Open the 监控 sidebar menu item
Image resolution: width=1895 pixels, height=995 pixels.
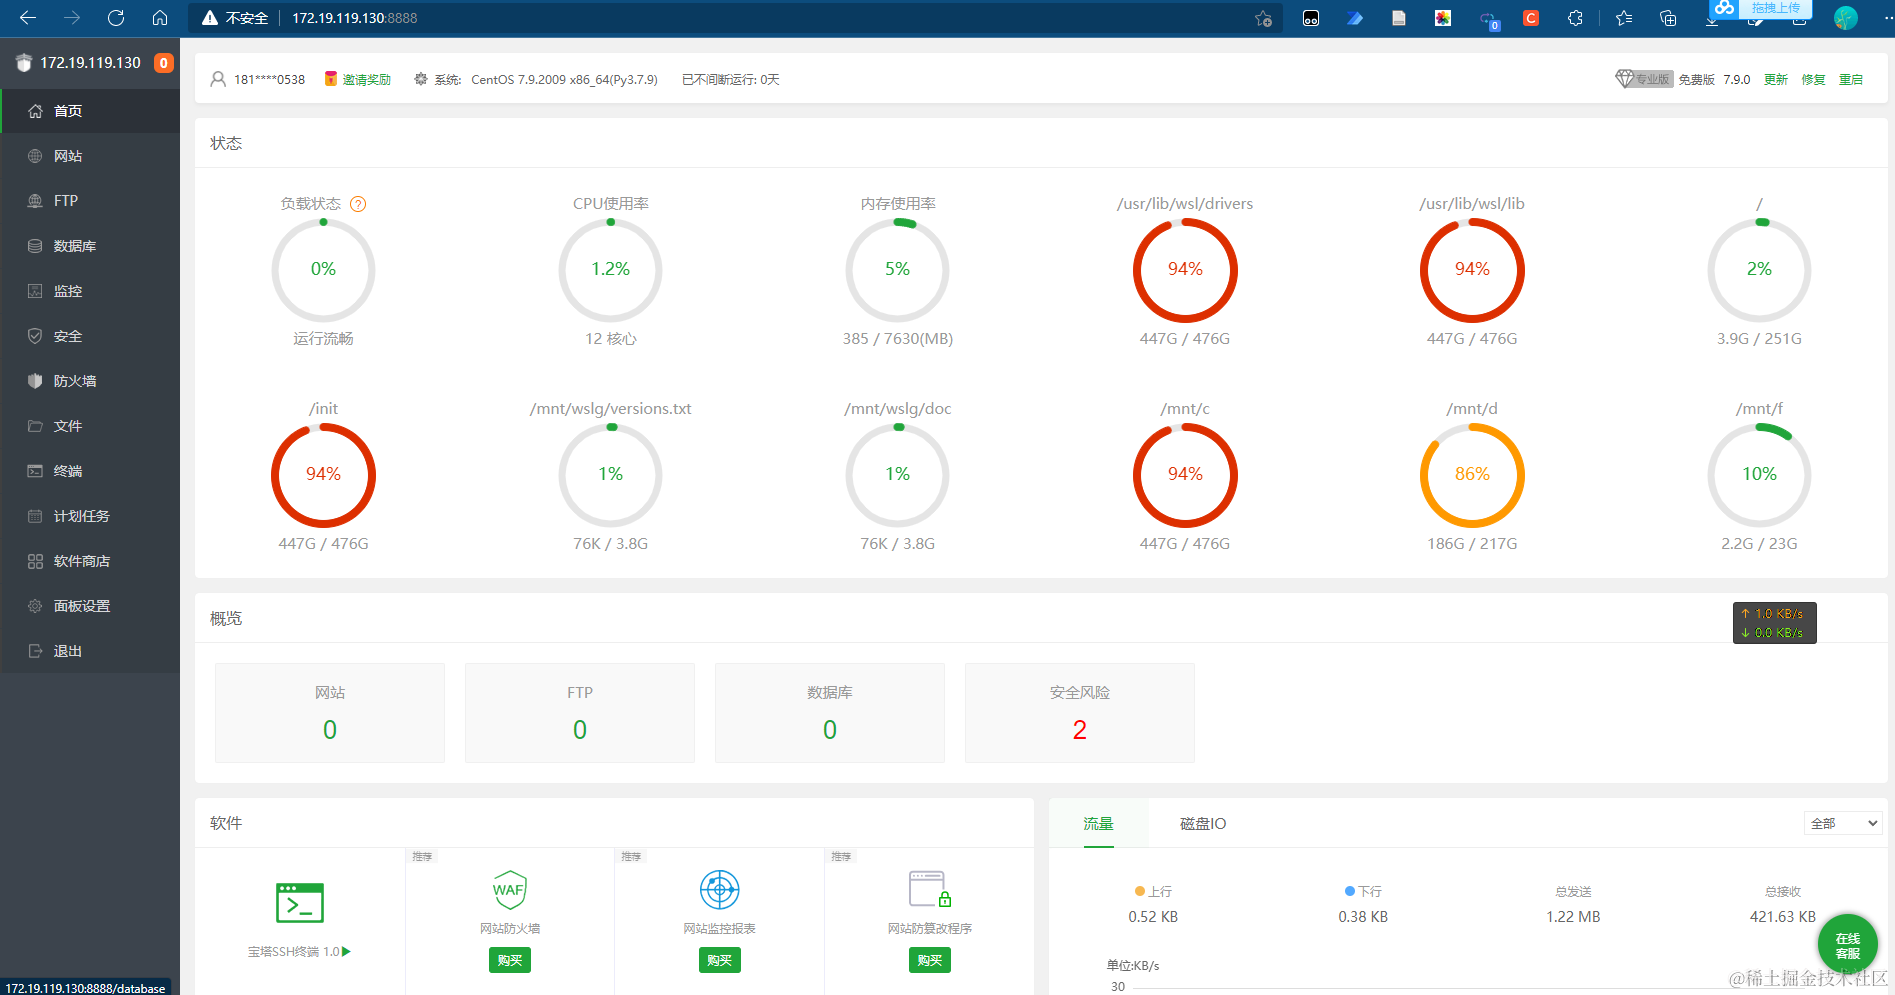pos(90,291)
